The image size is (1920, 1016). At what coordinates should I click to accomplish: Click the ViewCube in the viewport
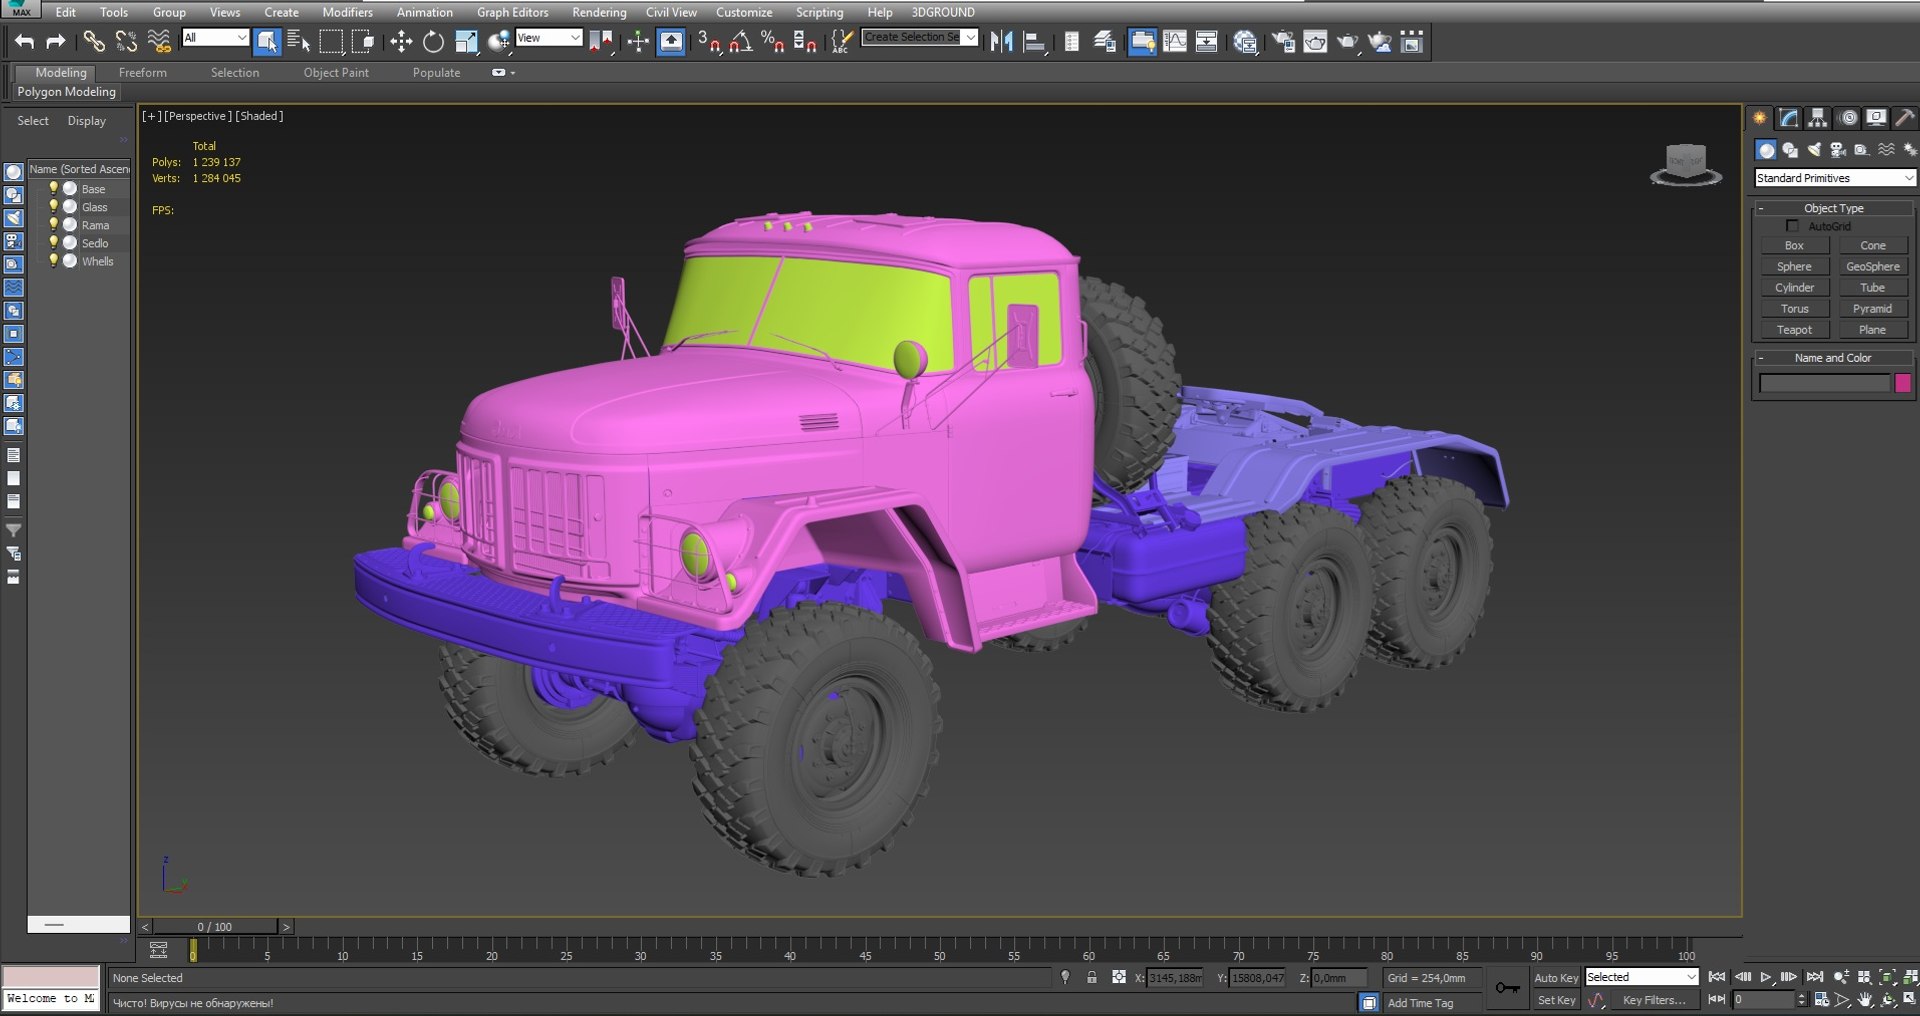pyautogui.click(x=1686, y=163)
